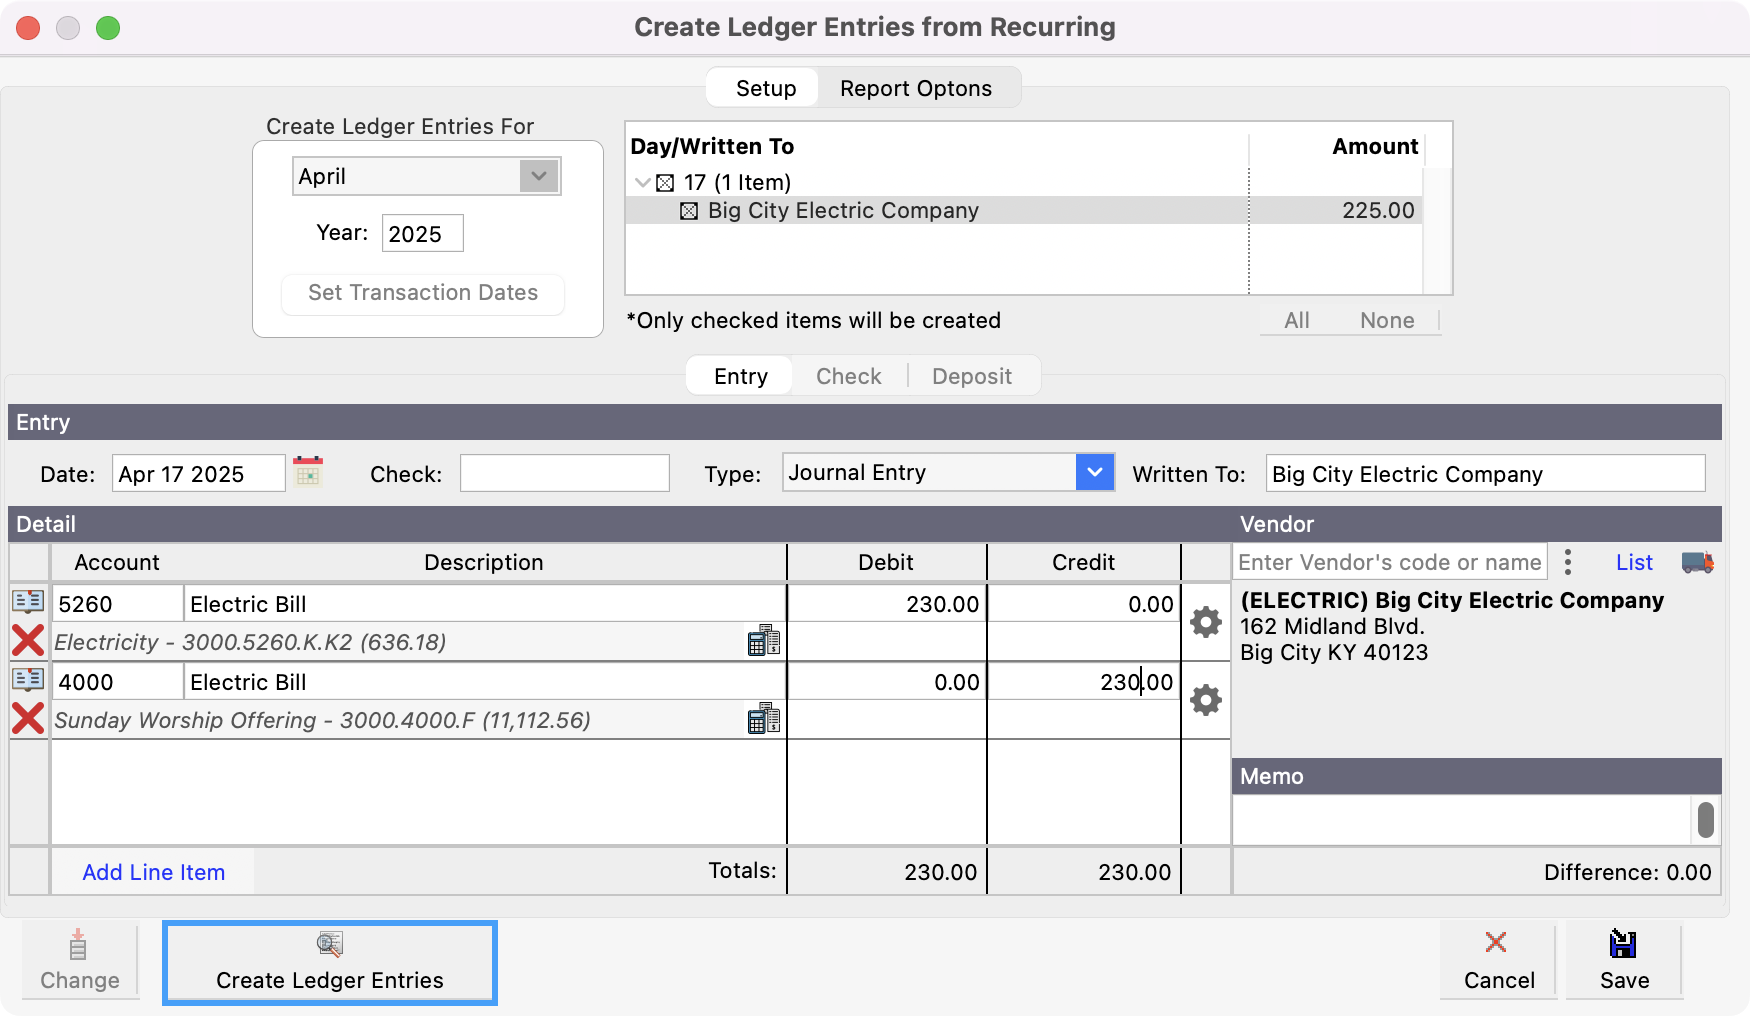The width and height of the screenshot is (1750, 1016).
Task: Open gear settings for 5260 line
Action: (x=1206, y=622)
